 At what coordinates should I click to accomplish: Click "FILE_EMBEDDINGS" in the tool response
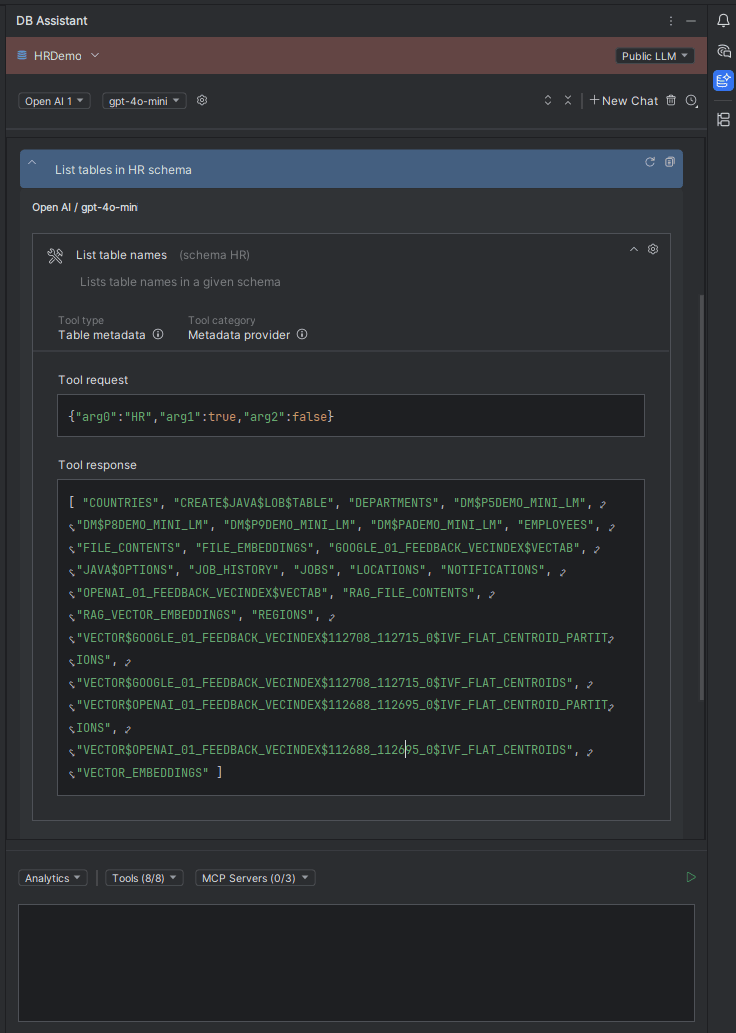click(255, 548)
